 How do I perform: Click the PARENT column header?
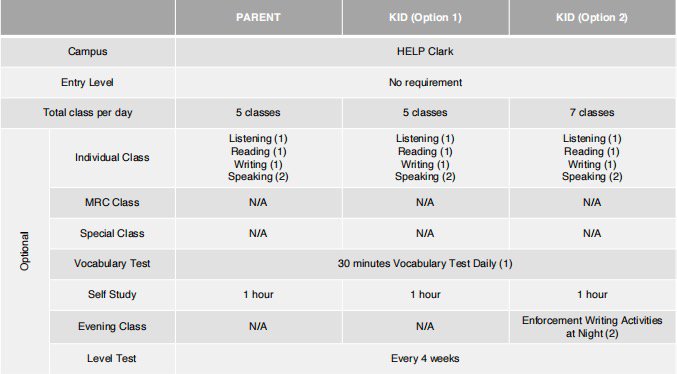pos(258,17)
